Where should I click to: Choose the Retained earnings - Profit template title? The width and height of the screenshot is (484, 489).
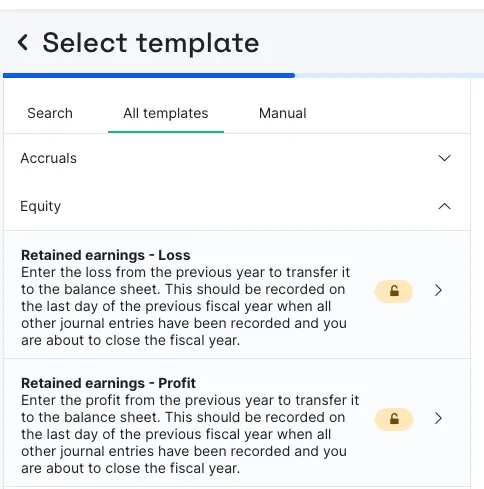(108, 383)
